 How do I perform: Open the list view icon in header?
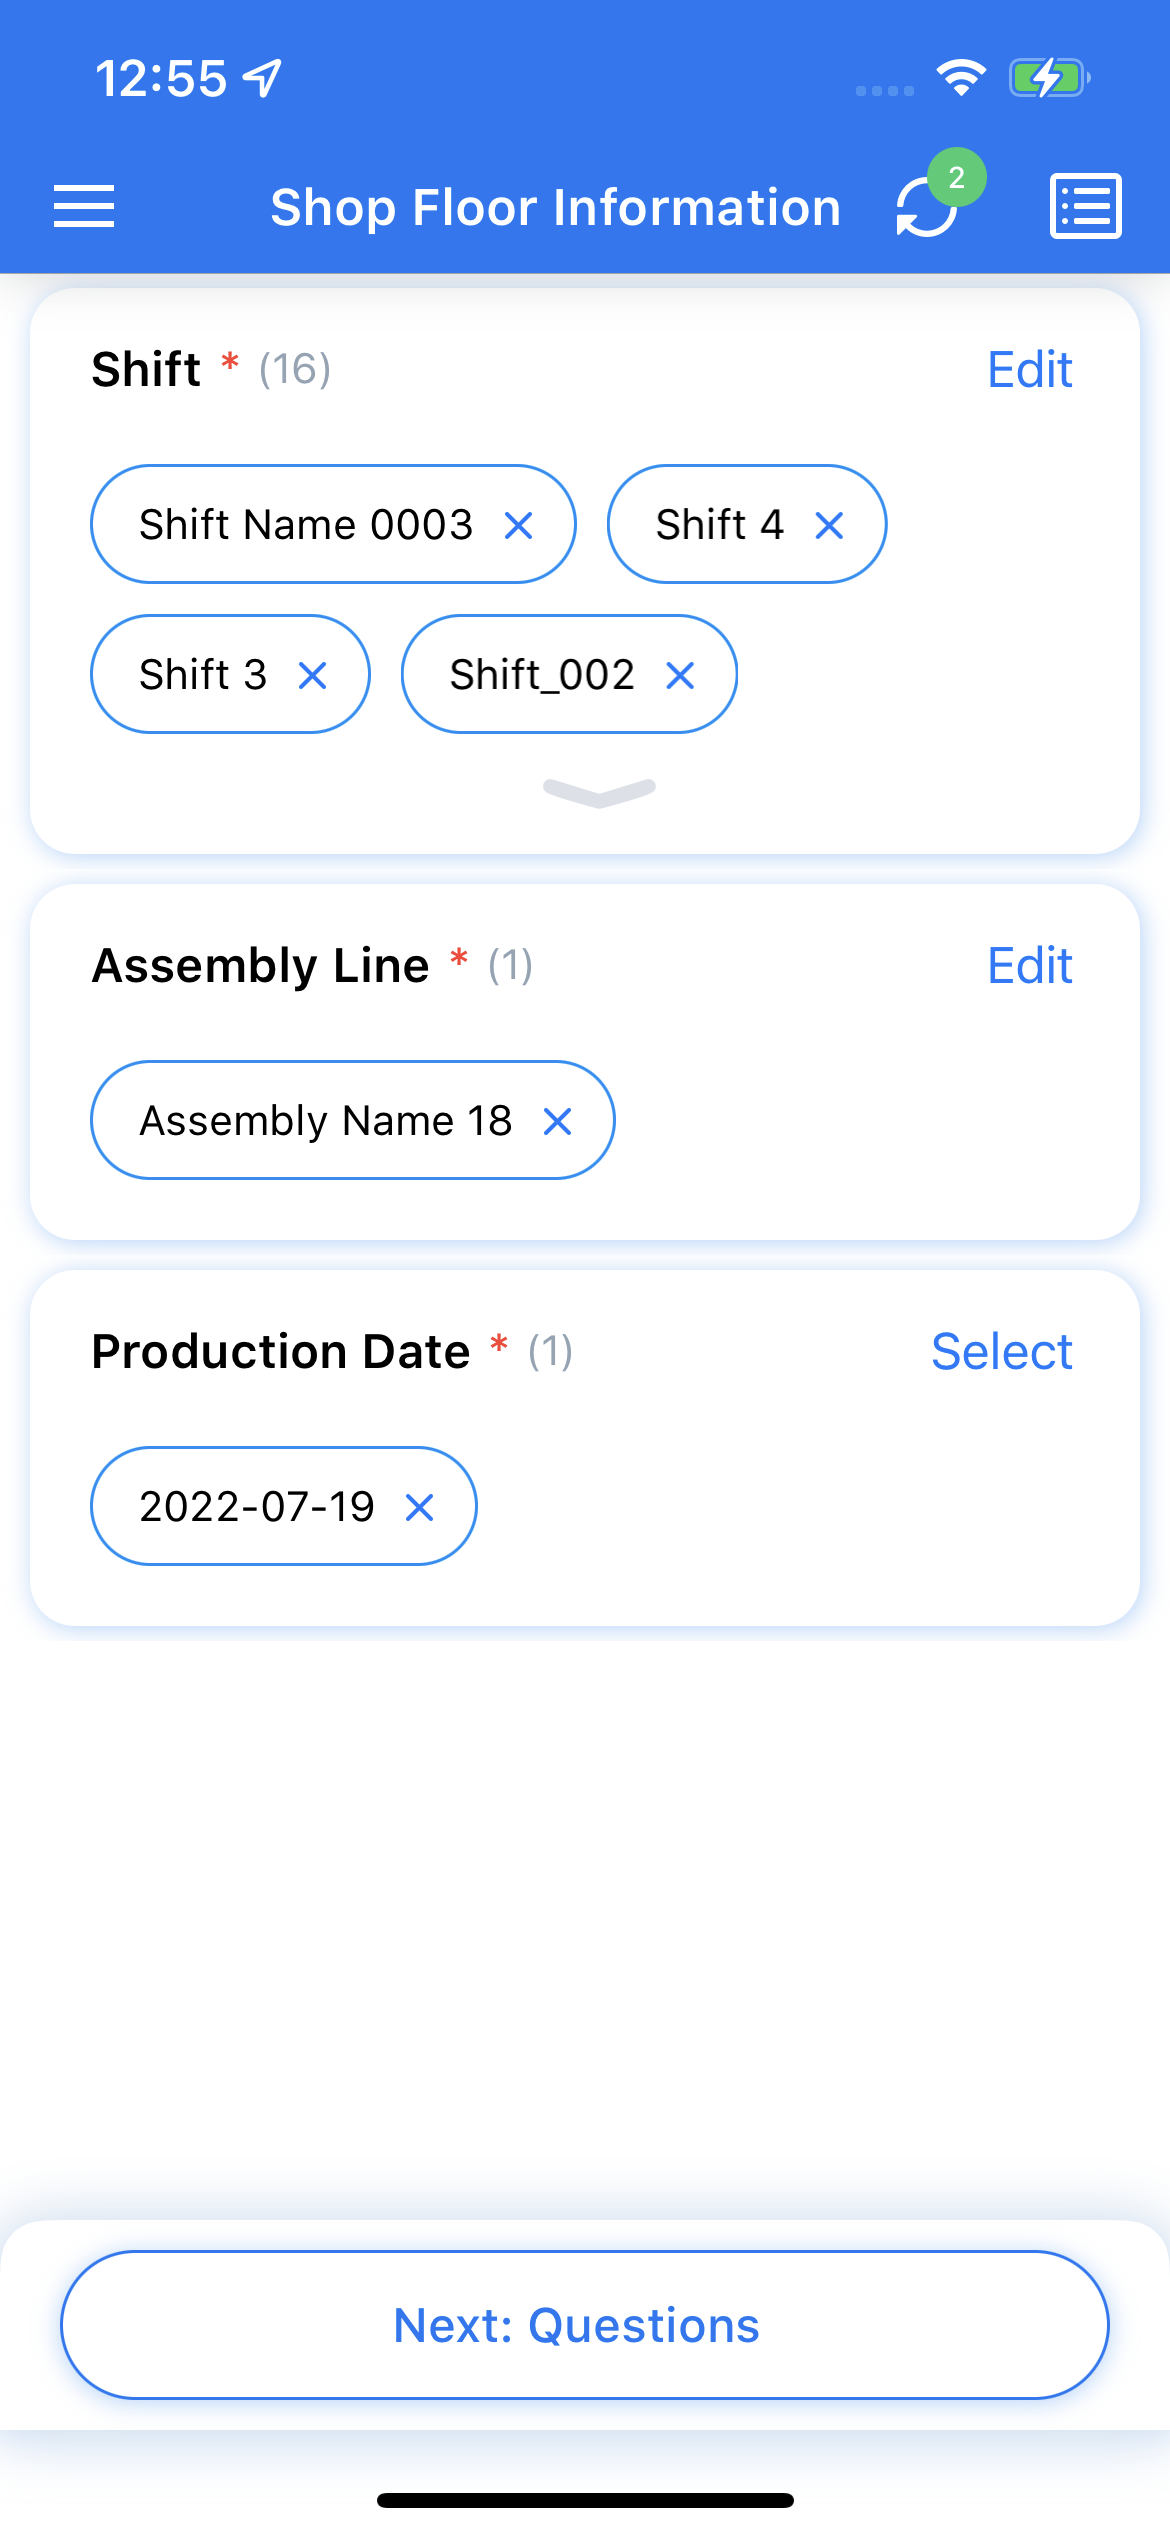1085,207
